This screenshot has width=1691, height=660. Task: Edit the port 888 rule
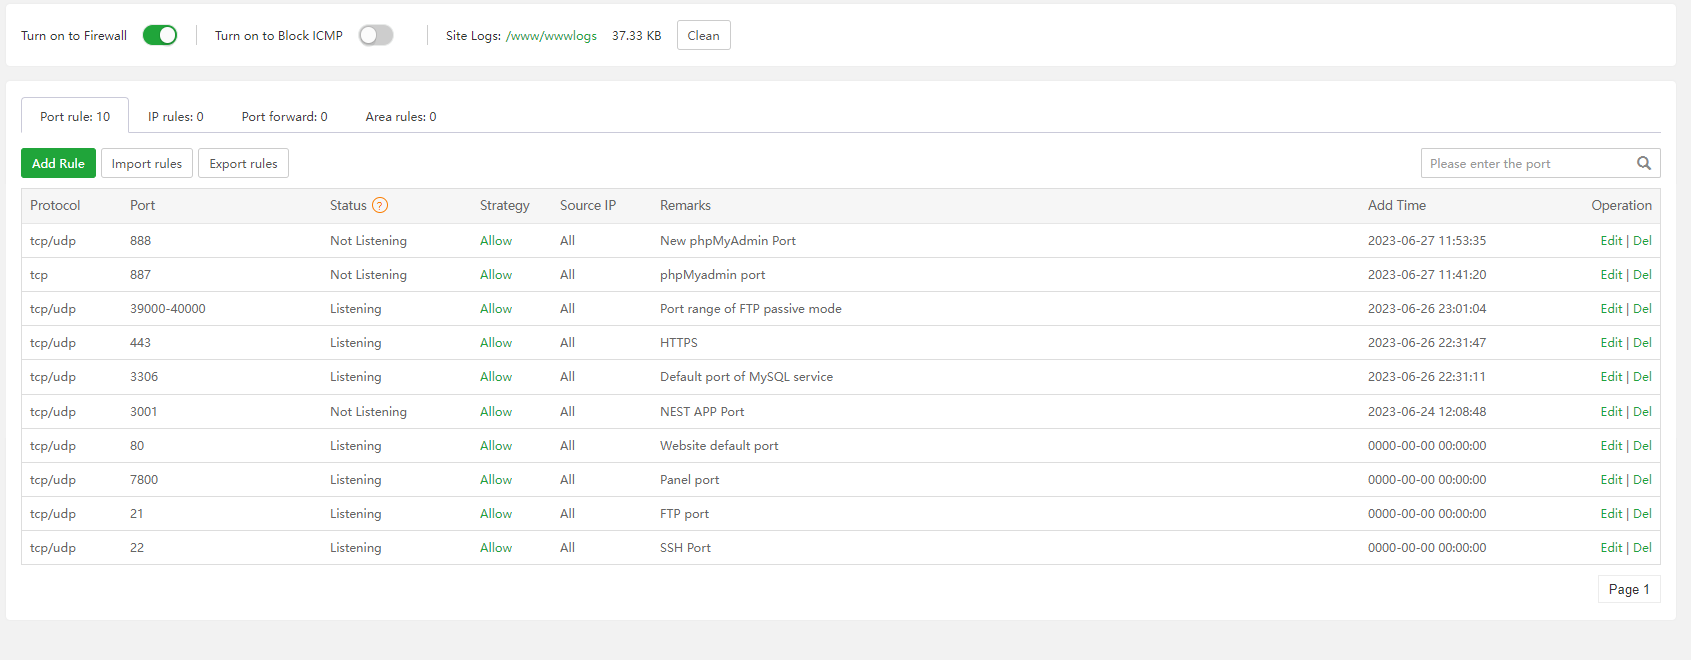(x=1610, y=241)
